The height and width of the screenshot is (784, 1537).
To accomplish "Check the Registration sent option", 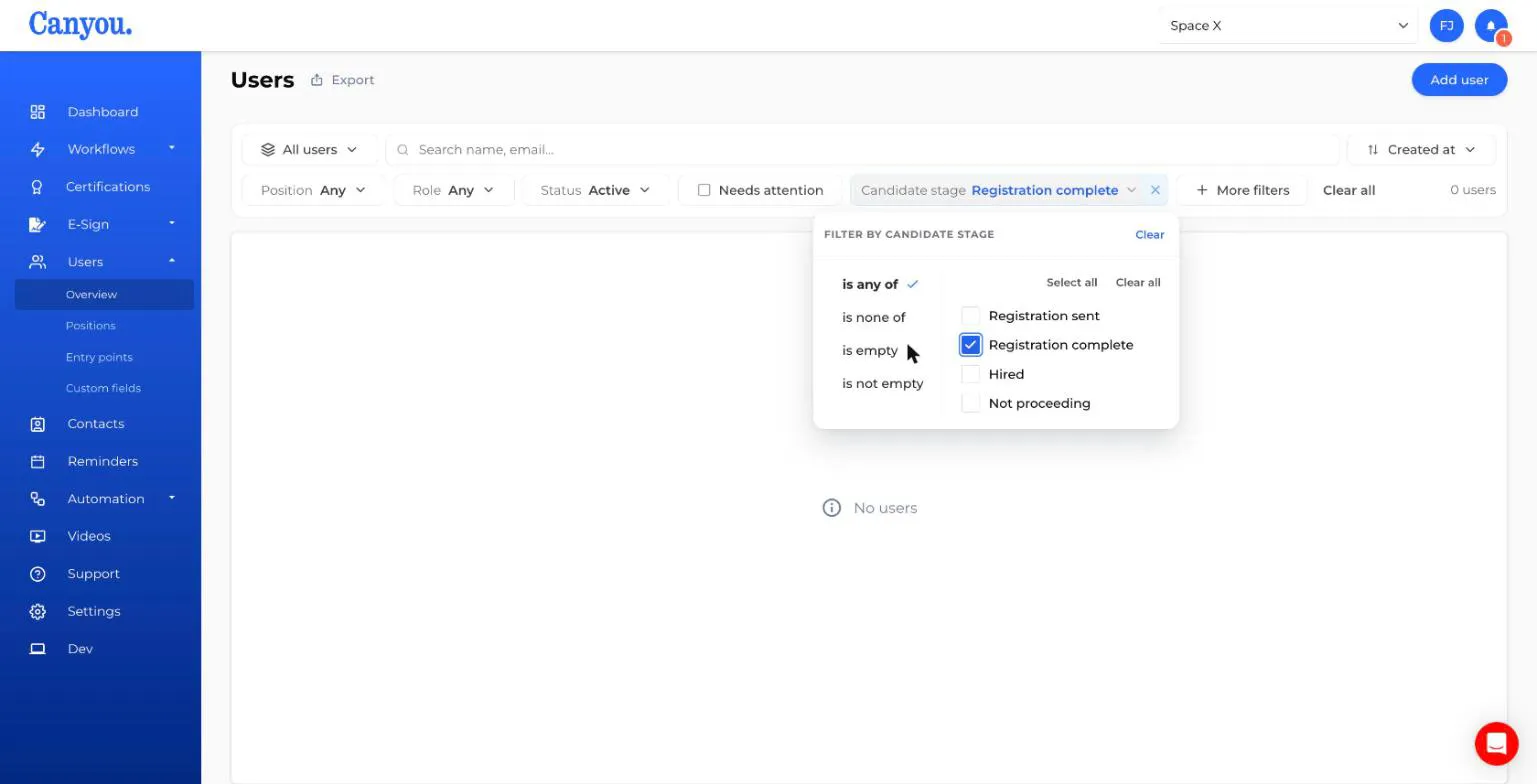I will tap(970, 316).
